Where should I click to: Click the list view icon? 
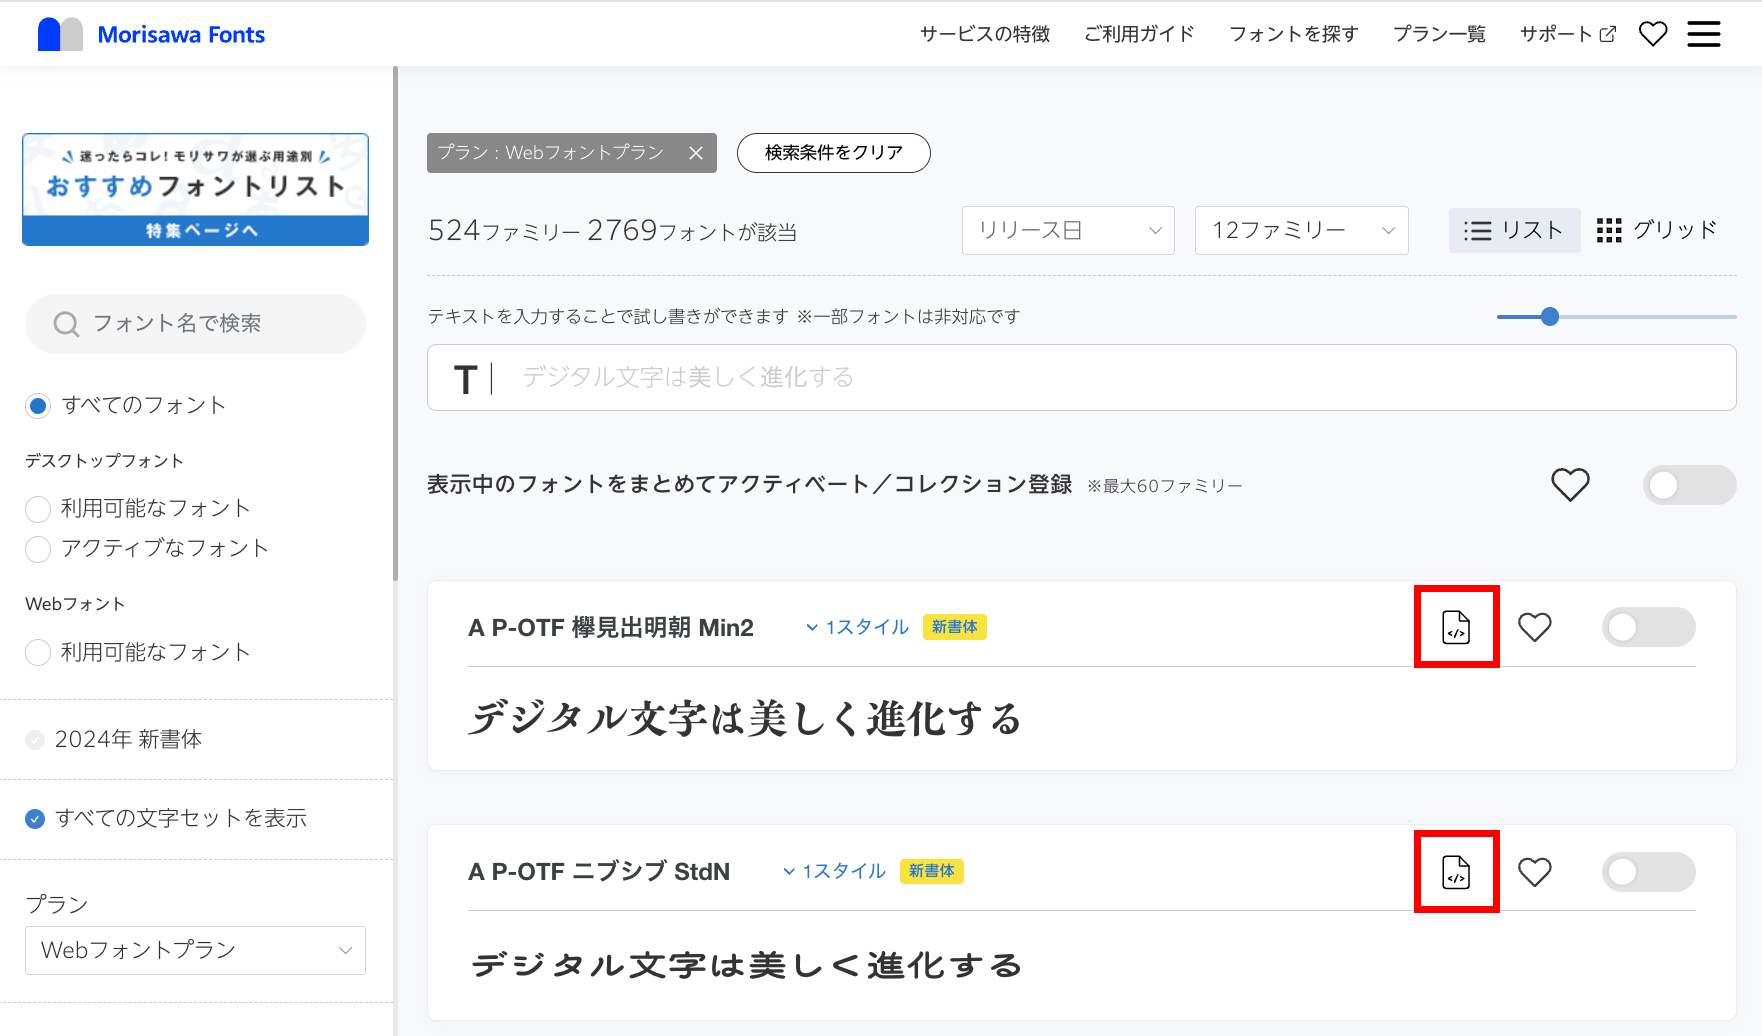point(1477,231)
